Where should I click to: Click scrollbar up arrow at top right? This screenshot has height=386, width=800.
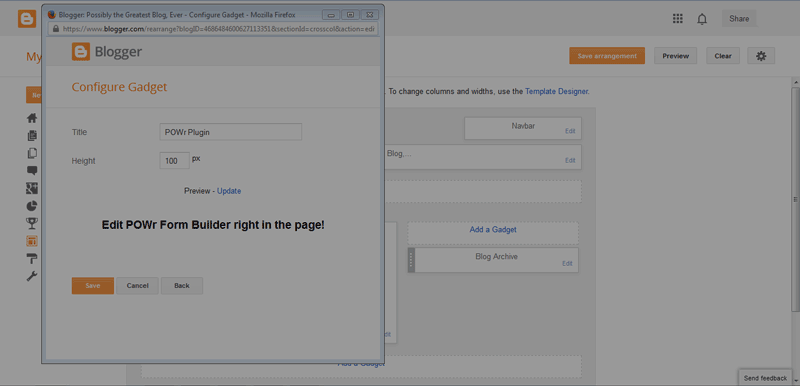coord(795,82)
